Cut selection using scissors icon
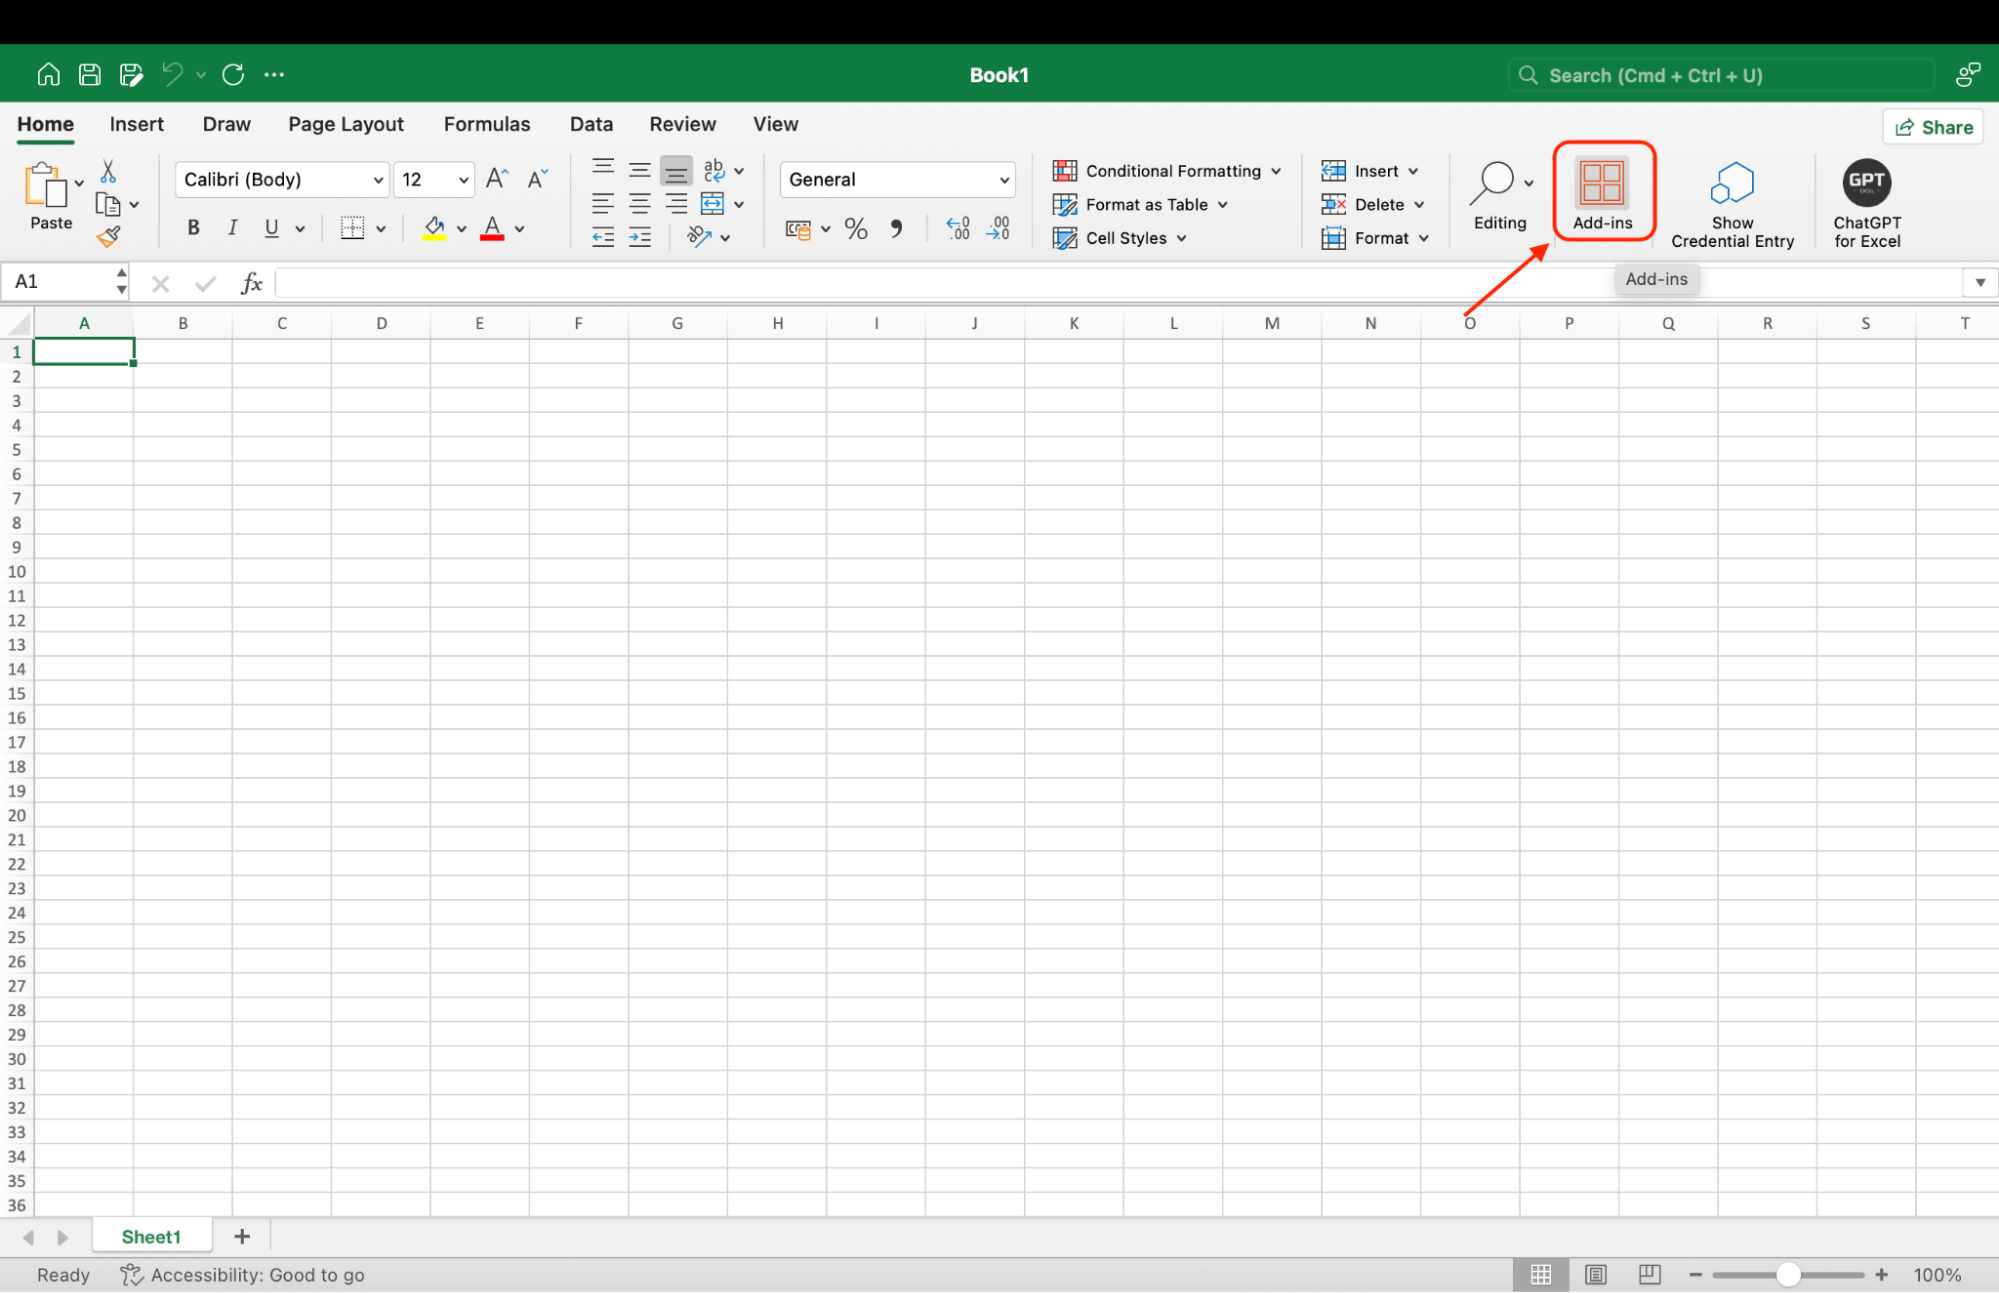This screenshot has height=1293, width=1999. (108, 171)
